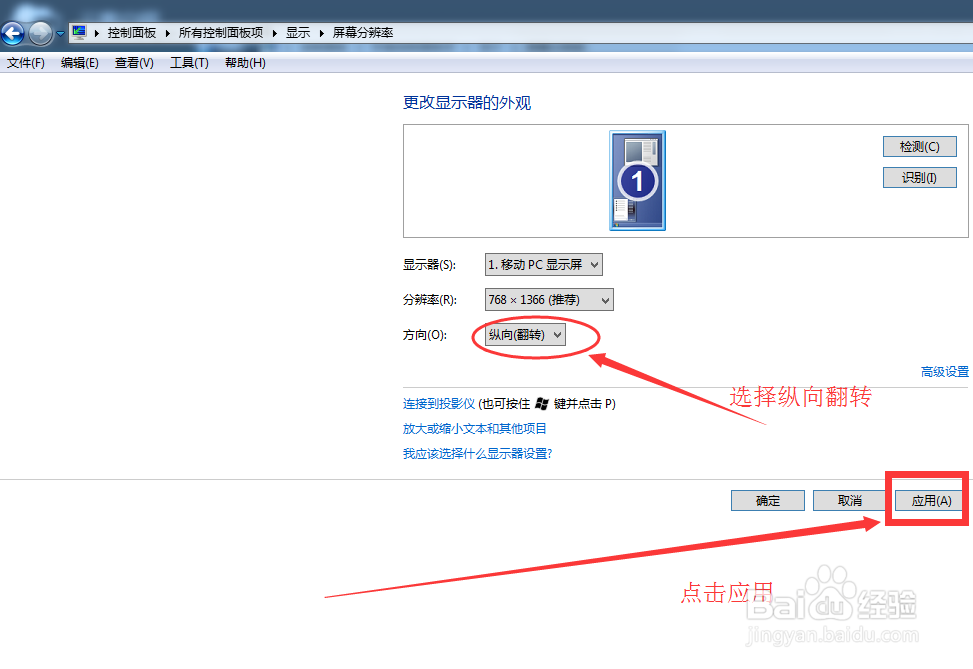Click the 确定 OK button
Image resolution: width=973 pixels, height=669 pixels.
(x=767, y=500)
